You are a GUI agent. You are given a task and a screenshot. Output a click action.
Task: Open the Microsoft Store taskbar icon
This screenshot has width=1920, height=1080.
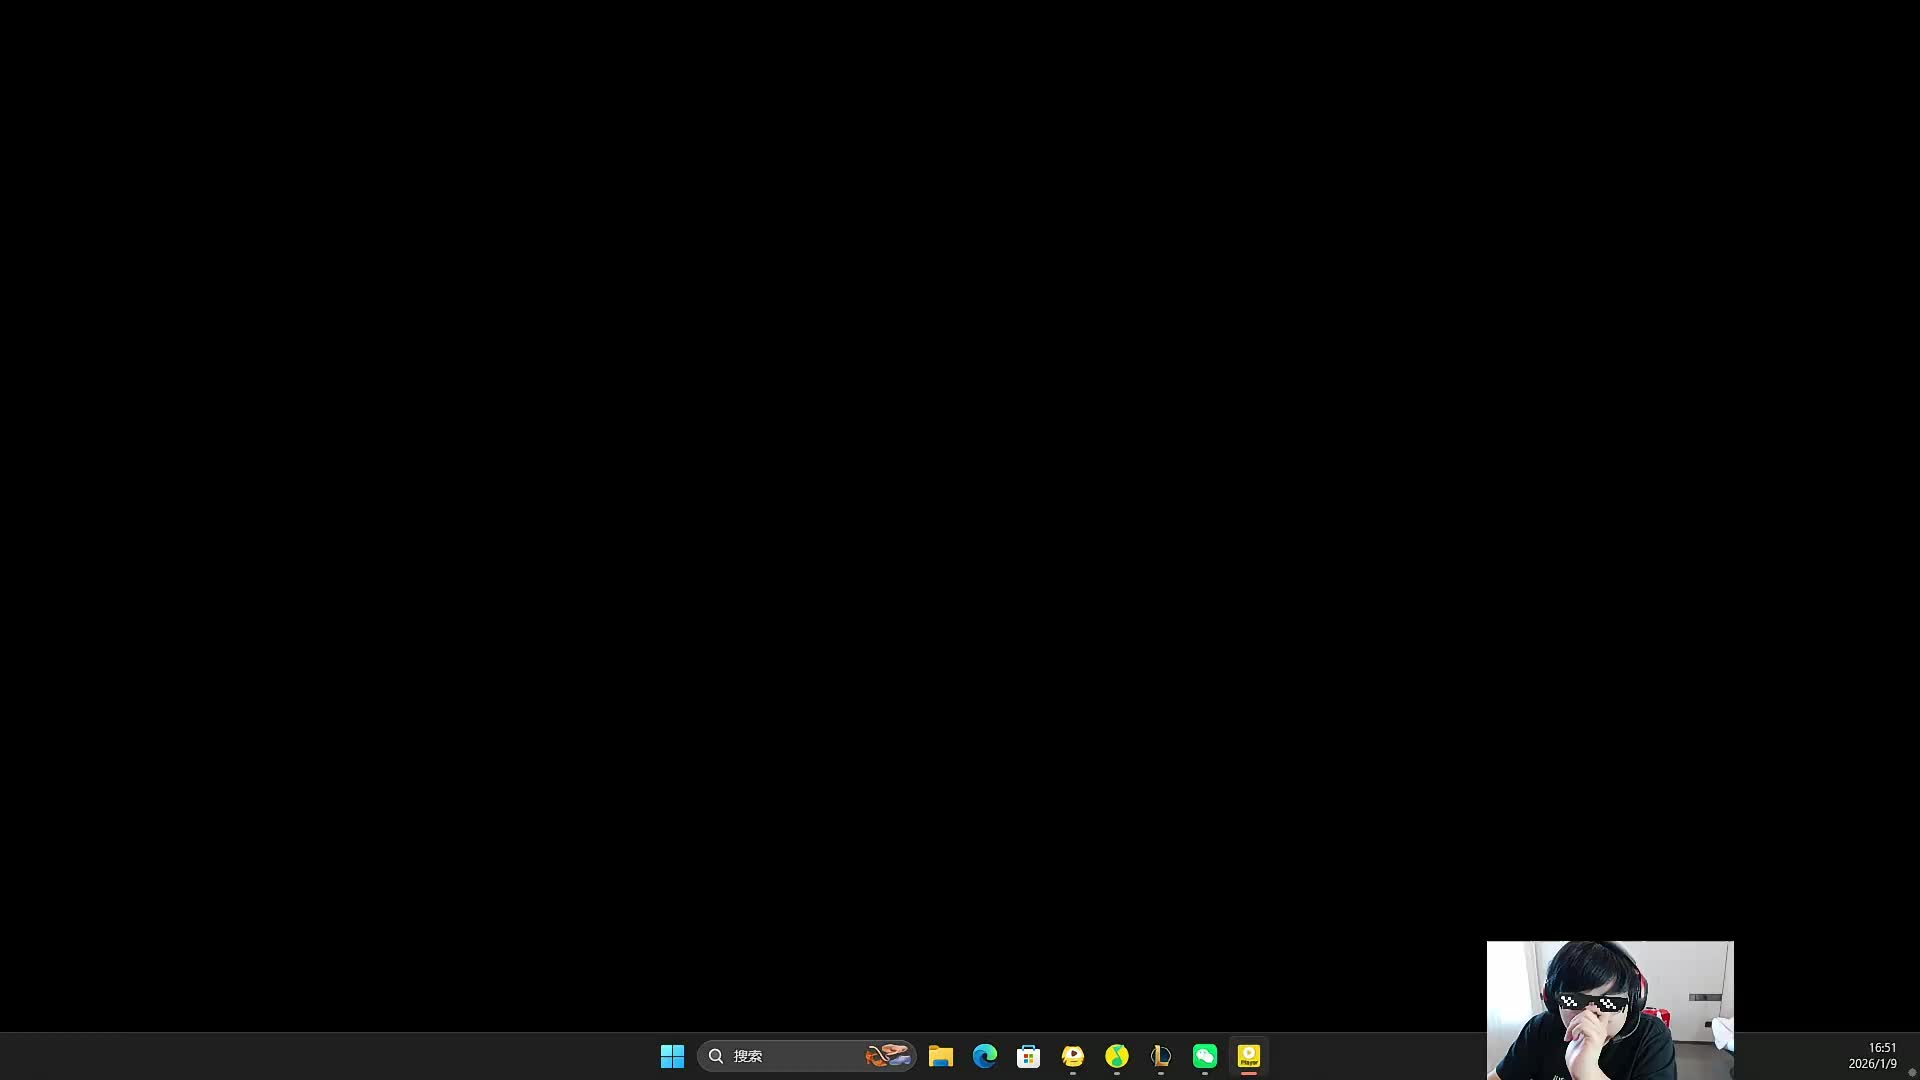(x=1028, y=1056)
